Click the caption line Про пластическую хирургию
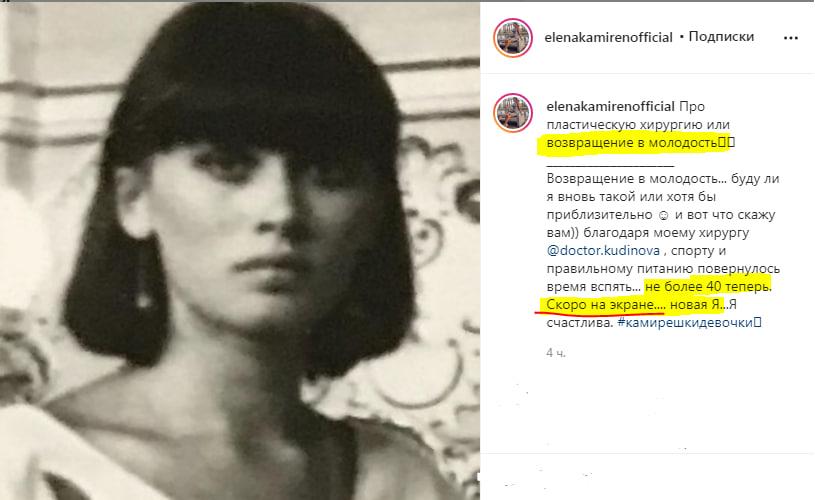The image size is (815, 500). tap(626, 116)
